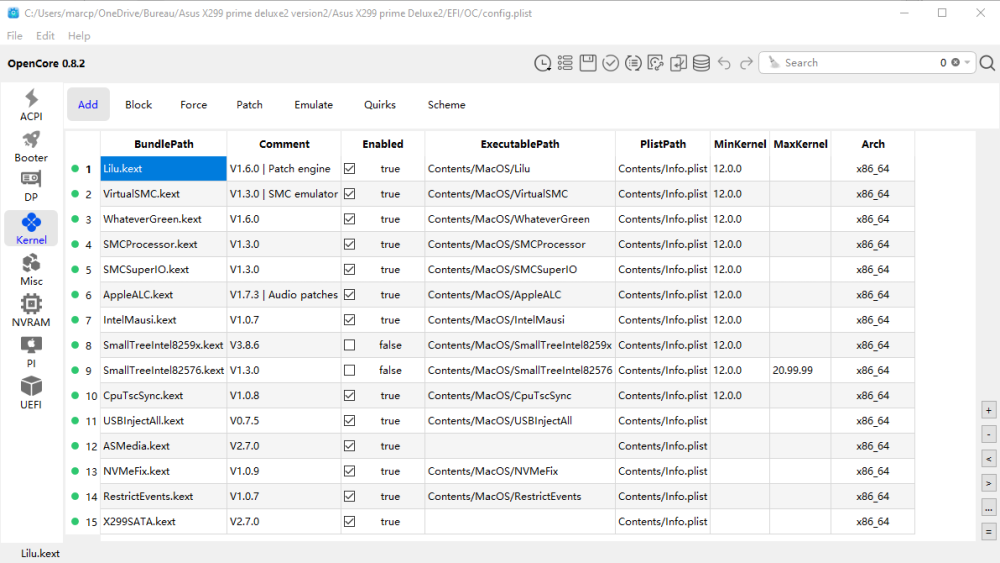1000x563 pixels.
Task: Click the app icon in title bar
Action: coord(13,13)
